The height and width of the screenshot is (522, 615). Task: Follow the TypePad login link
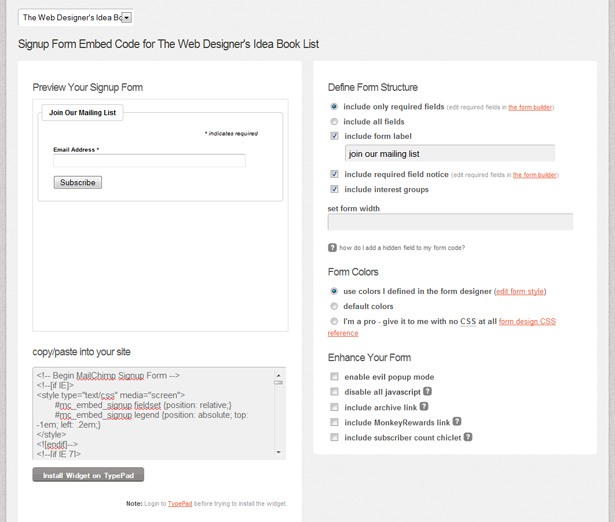click(x=180, y=504)
